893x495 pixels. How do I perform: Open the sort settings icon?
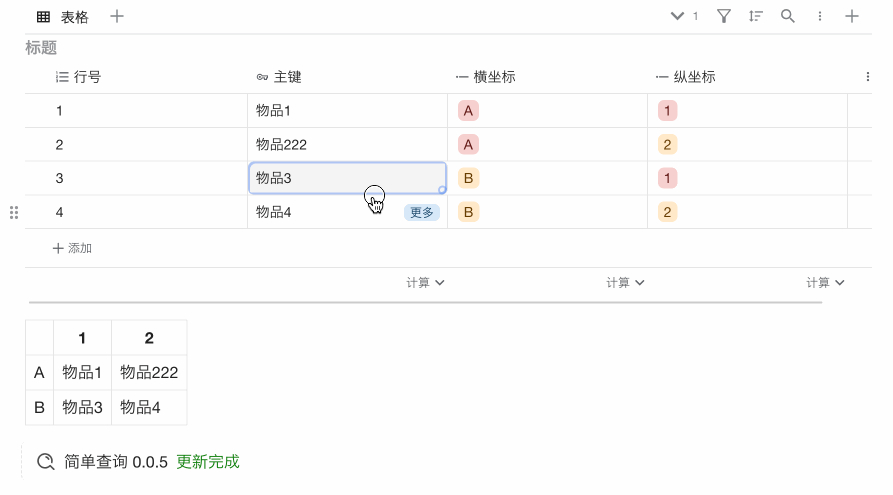756,16
